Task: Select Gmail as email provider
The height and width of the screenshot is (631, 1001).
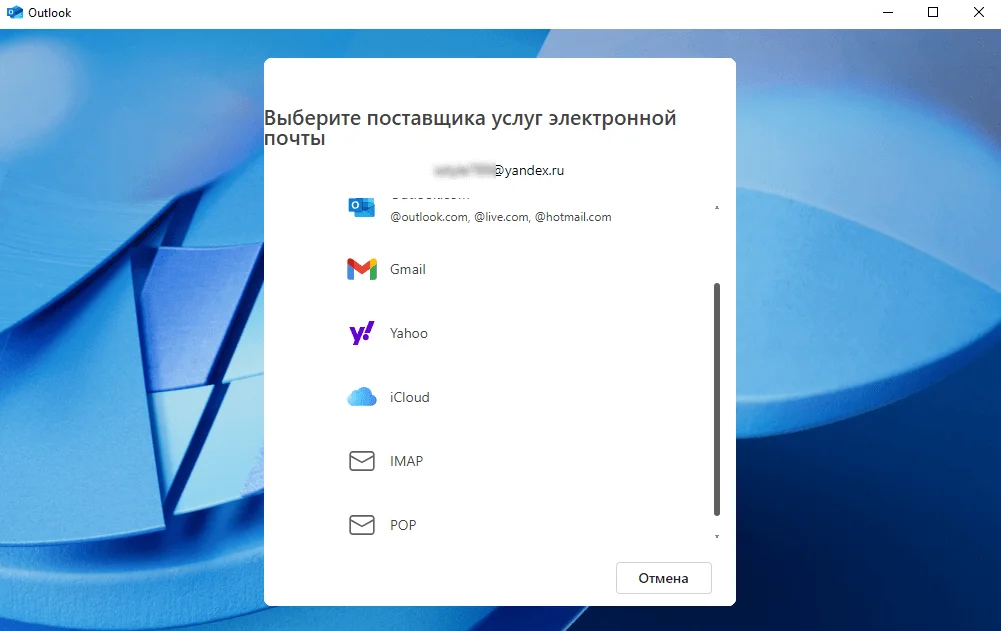Action: click(x=408, y=270)
